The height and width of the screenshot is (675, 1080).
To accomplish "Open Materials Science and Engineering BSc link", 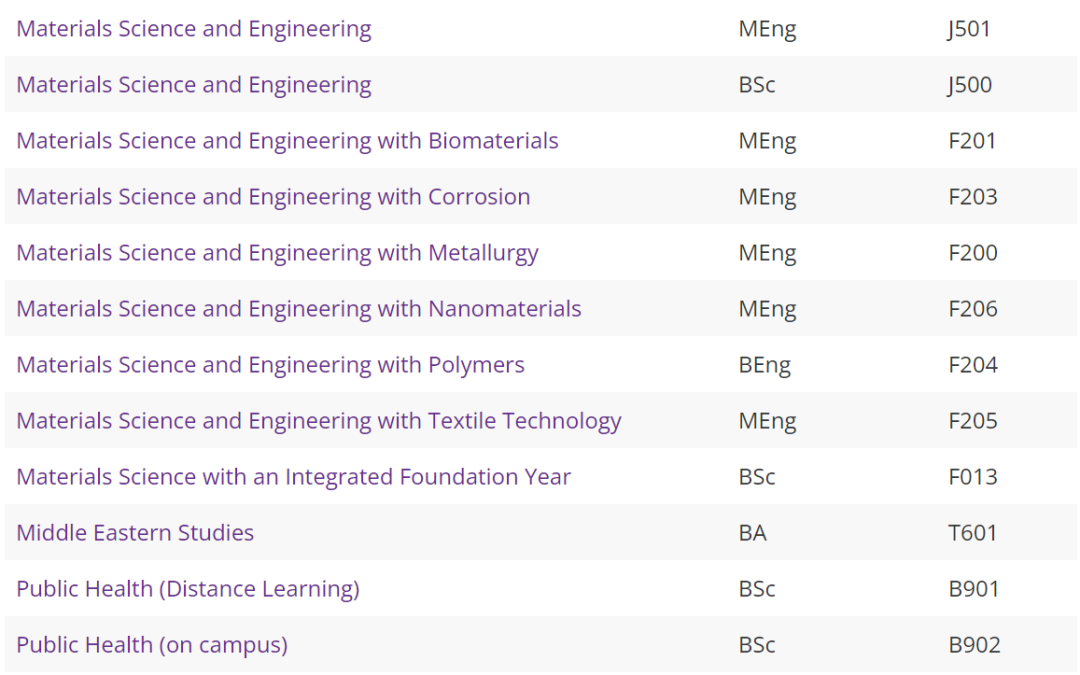I will (x=194, y=85).
